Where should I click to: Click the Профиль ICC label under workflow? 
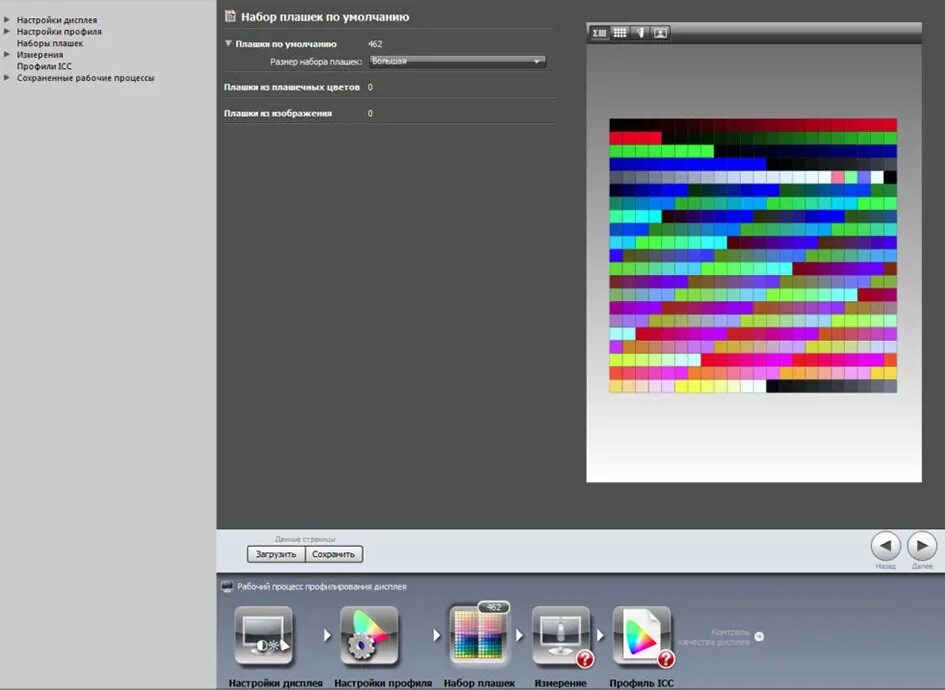[x=641, y=683]
